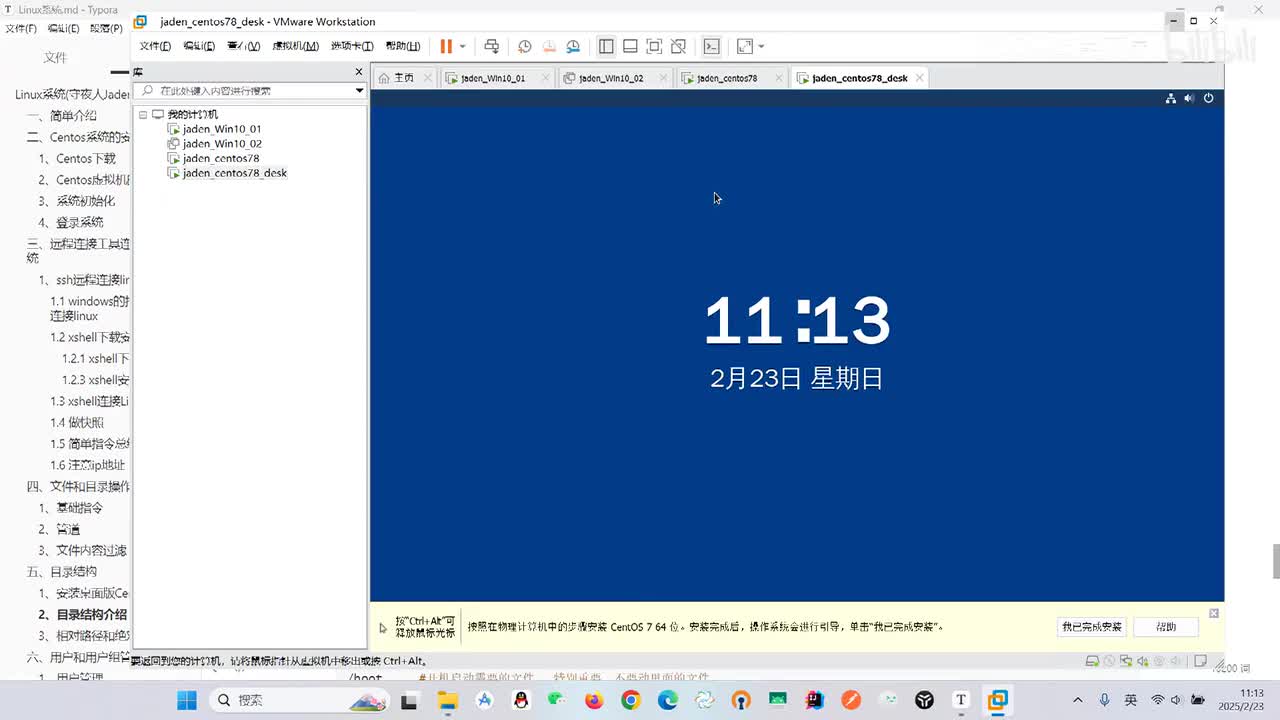Open 1.4 做快照 in Typora outline

click(77, 423)
